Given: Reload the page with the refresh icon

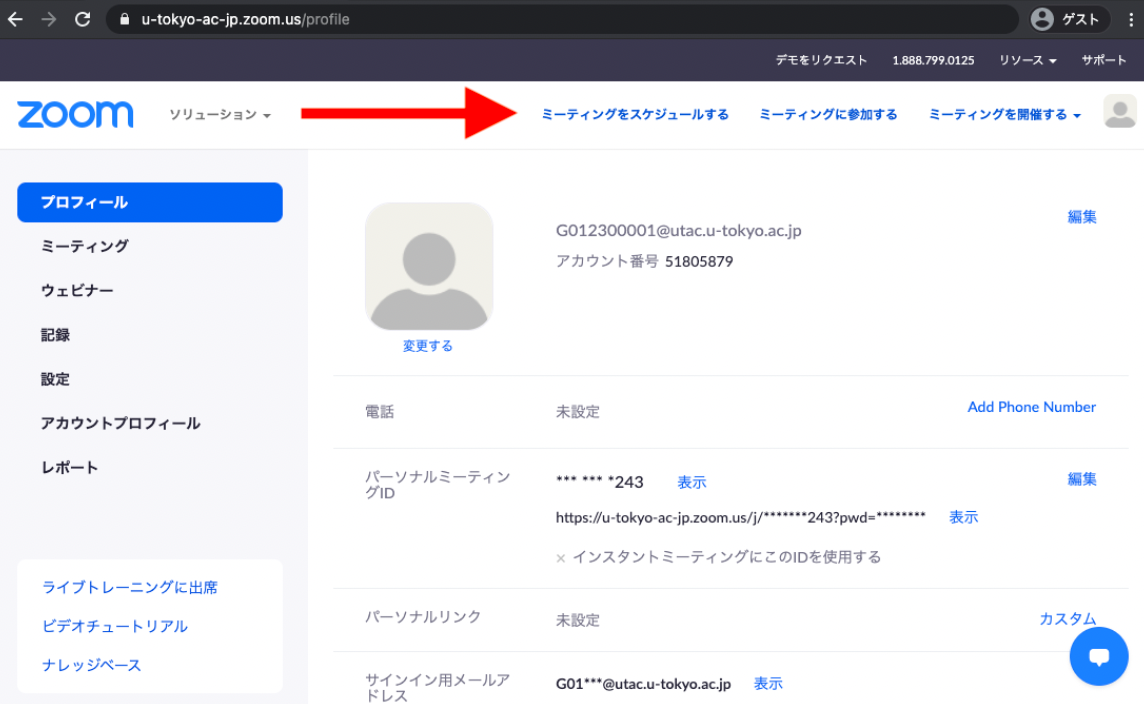Looking at the screenshot, I should click(x=82, y=20).
